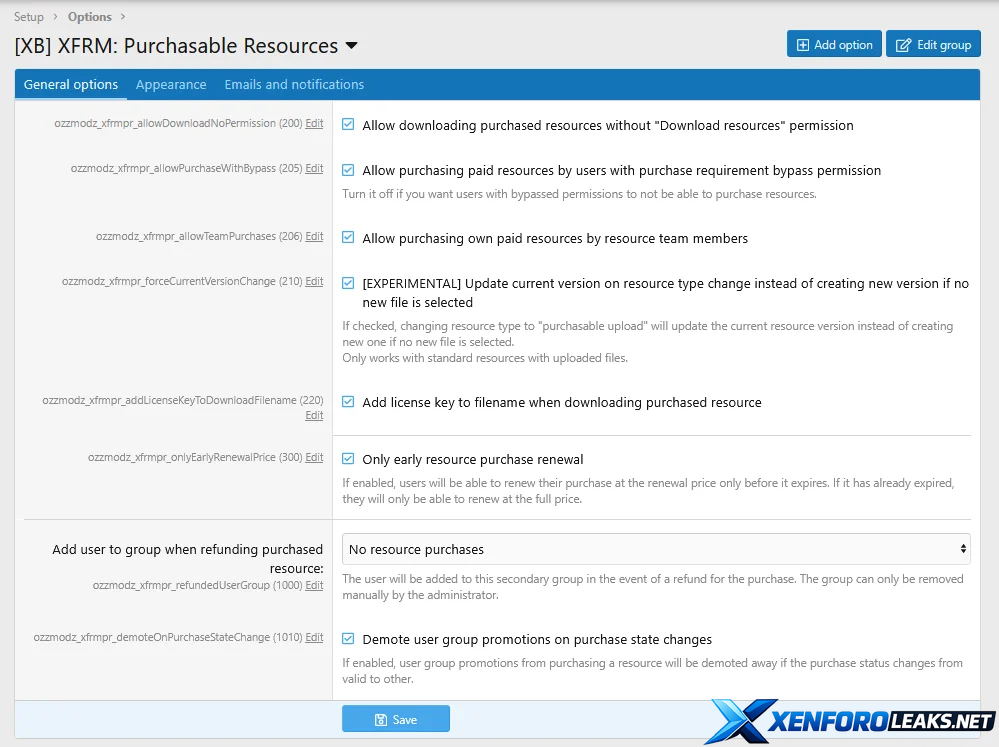999x747 pixels.
Task: Uncheck Demote user group promotions checkbox
Action: tap(348, 639)
